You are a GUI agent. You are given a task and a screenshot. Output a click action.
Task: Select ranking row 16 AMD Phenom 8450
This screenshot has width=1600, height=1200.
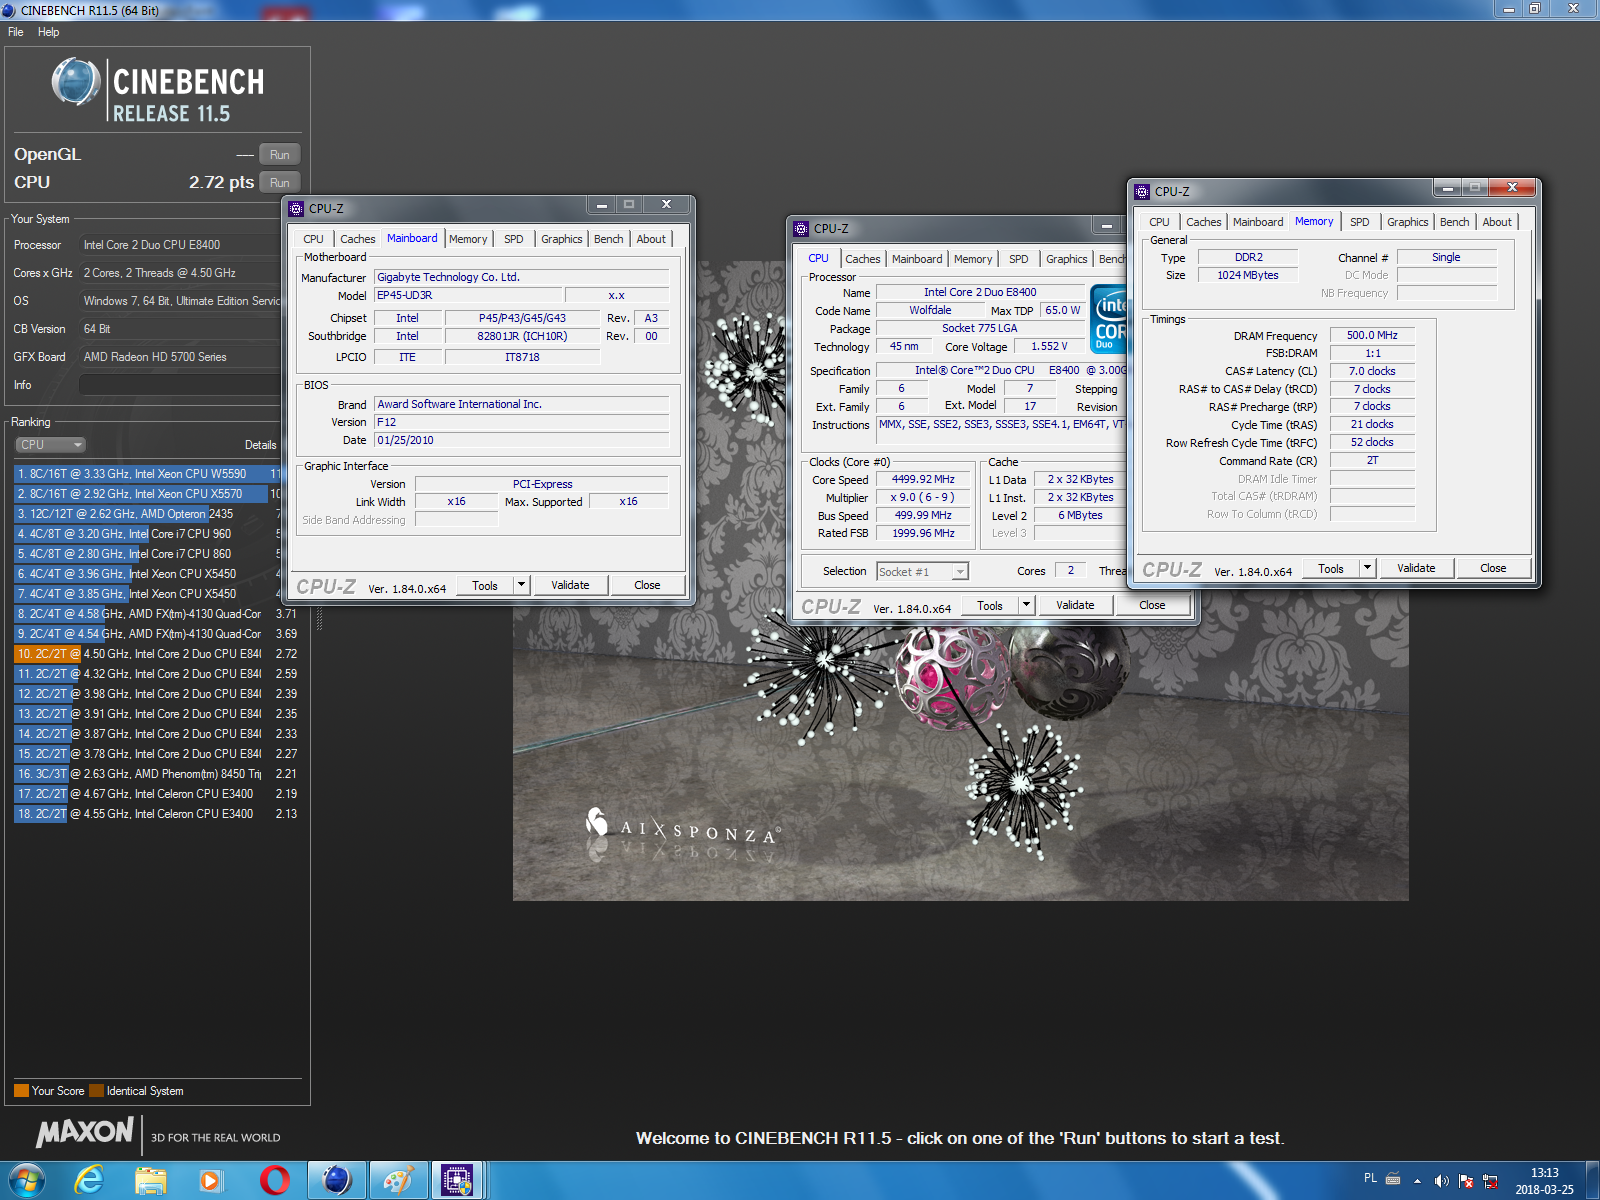pos(157,774)
